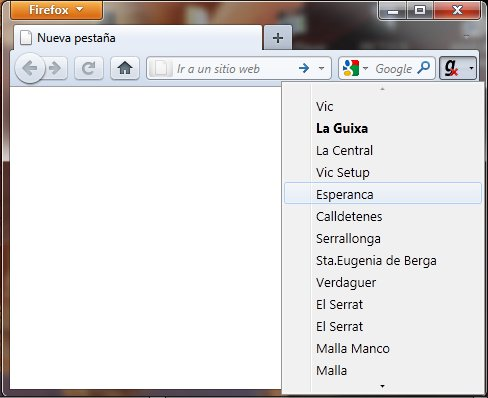Minimize the Firefox window
Screen dimensions: 488x398
point(393,11)
